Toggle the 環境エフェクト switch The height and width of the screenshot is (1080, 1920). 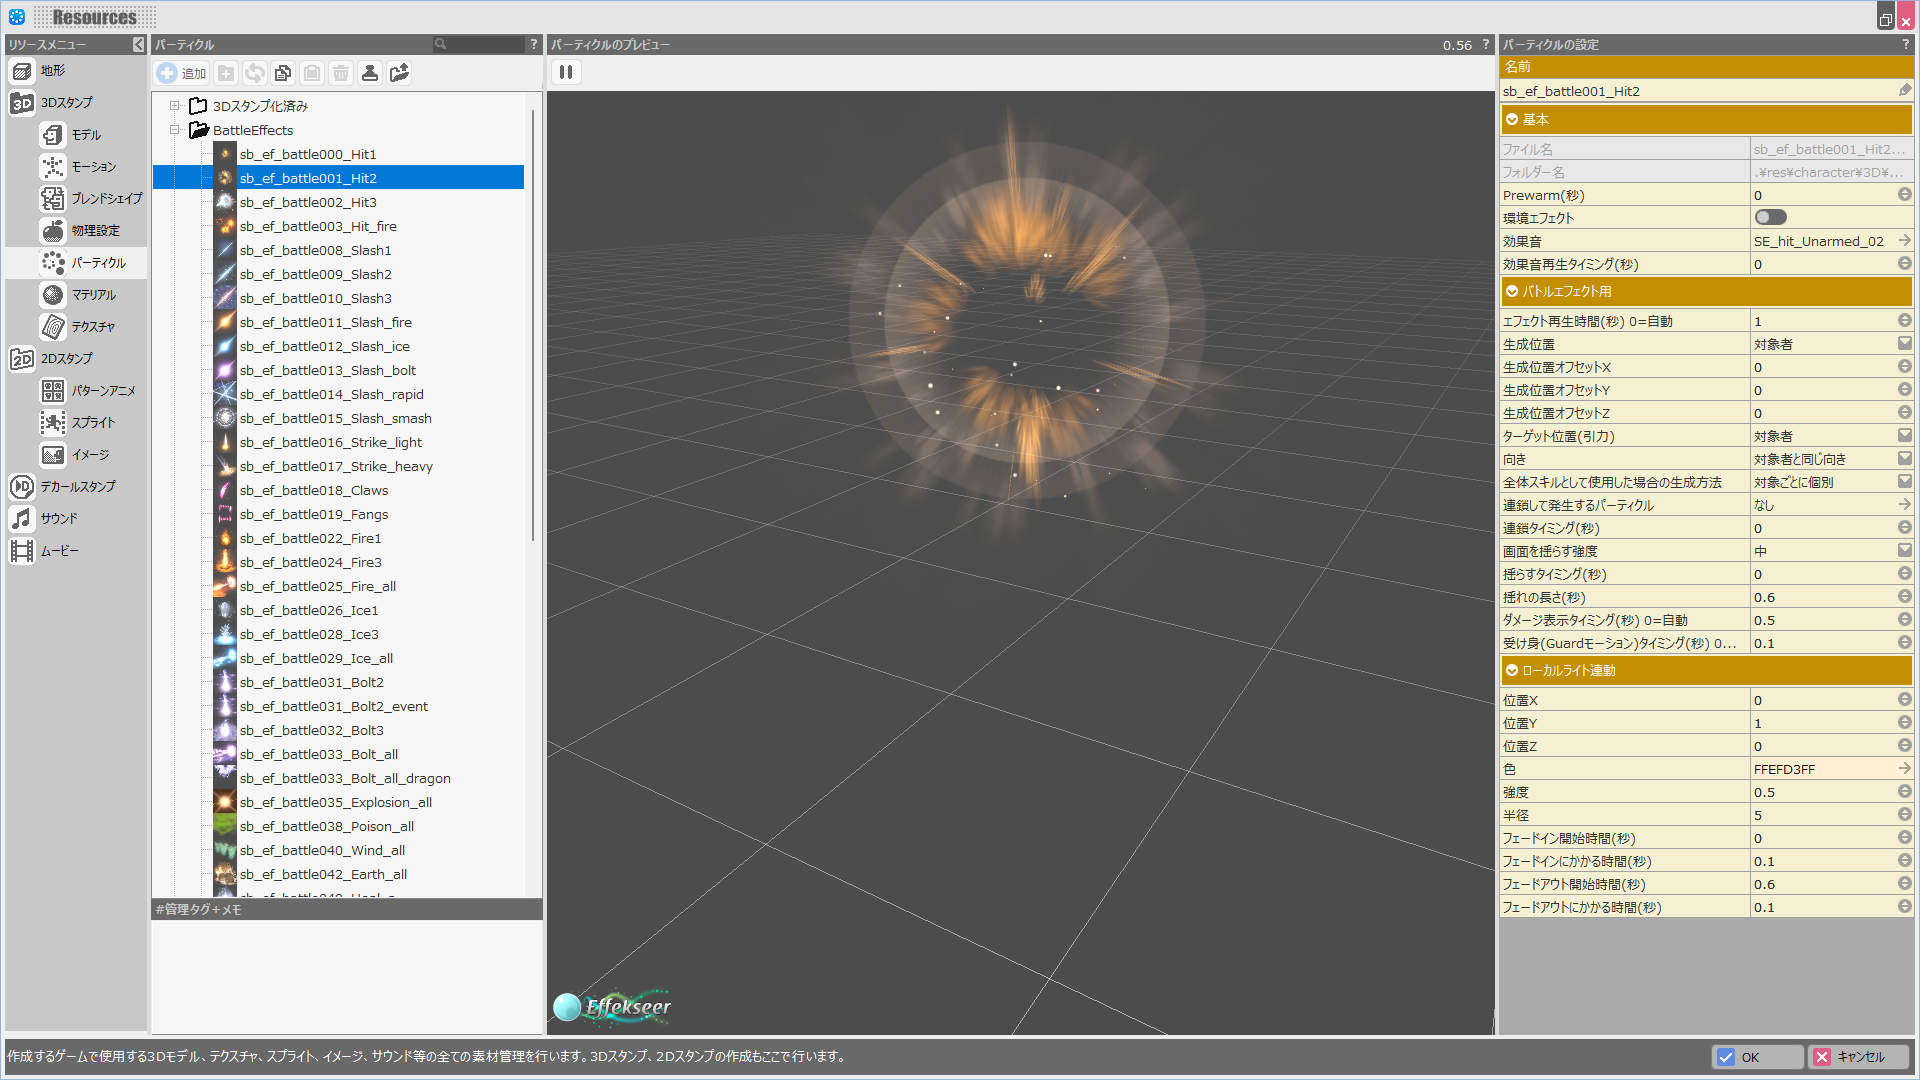click(x=1770, y=218)
